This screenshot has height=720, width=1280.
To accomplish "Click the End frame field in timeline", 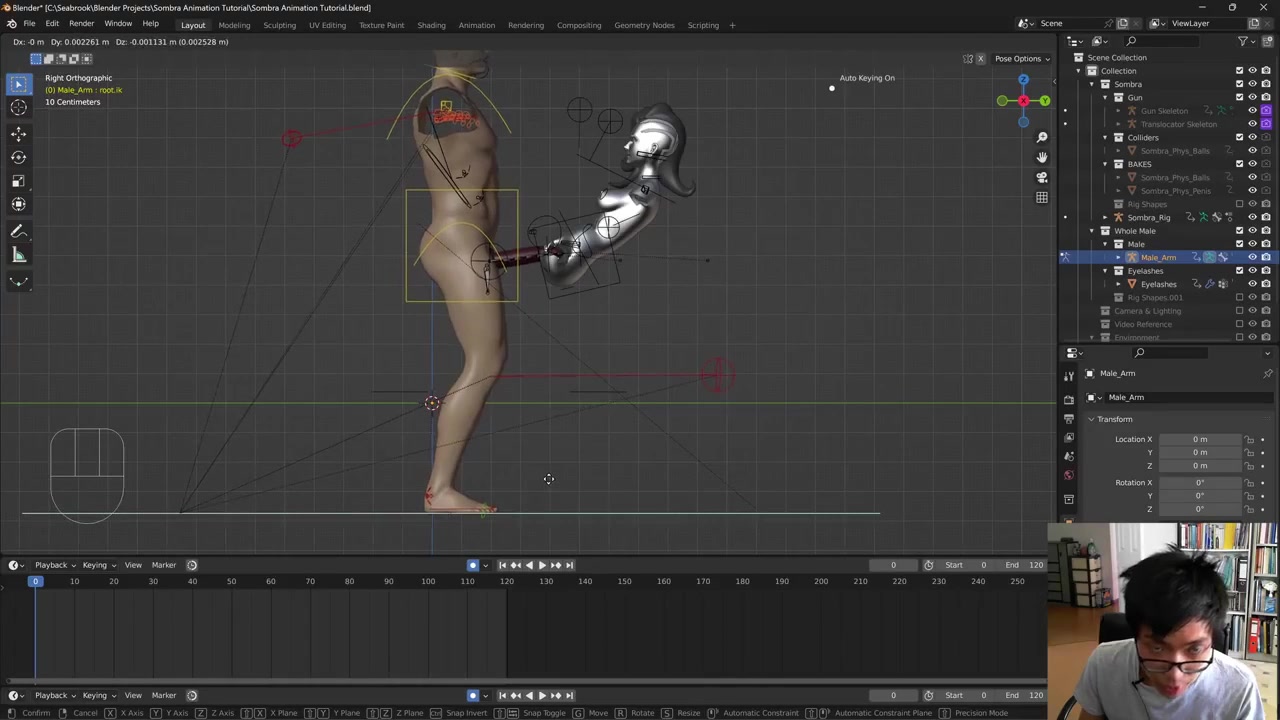I will 1027,565.
